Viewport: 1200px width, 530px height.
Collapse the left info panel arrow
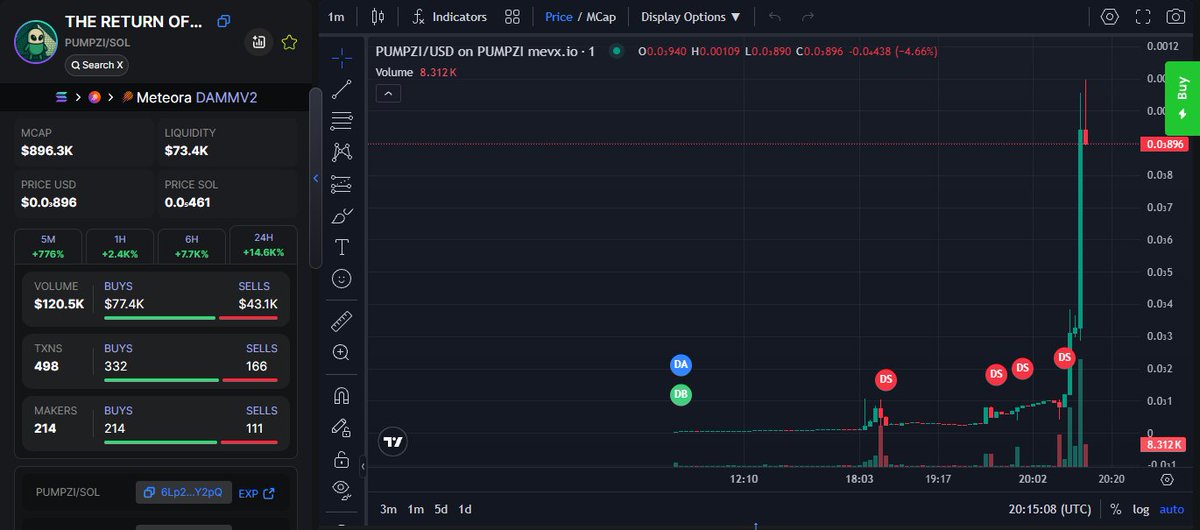[316, 179]
